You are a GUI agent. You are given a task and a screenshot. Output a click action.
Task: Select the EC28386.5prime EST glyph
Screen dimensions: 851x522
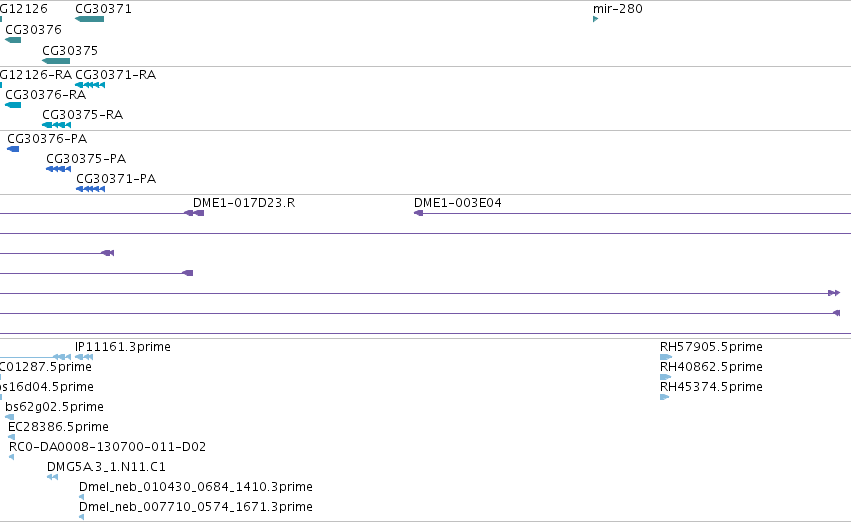pos(11,437)
